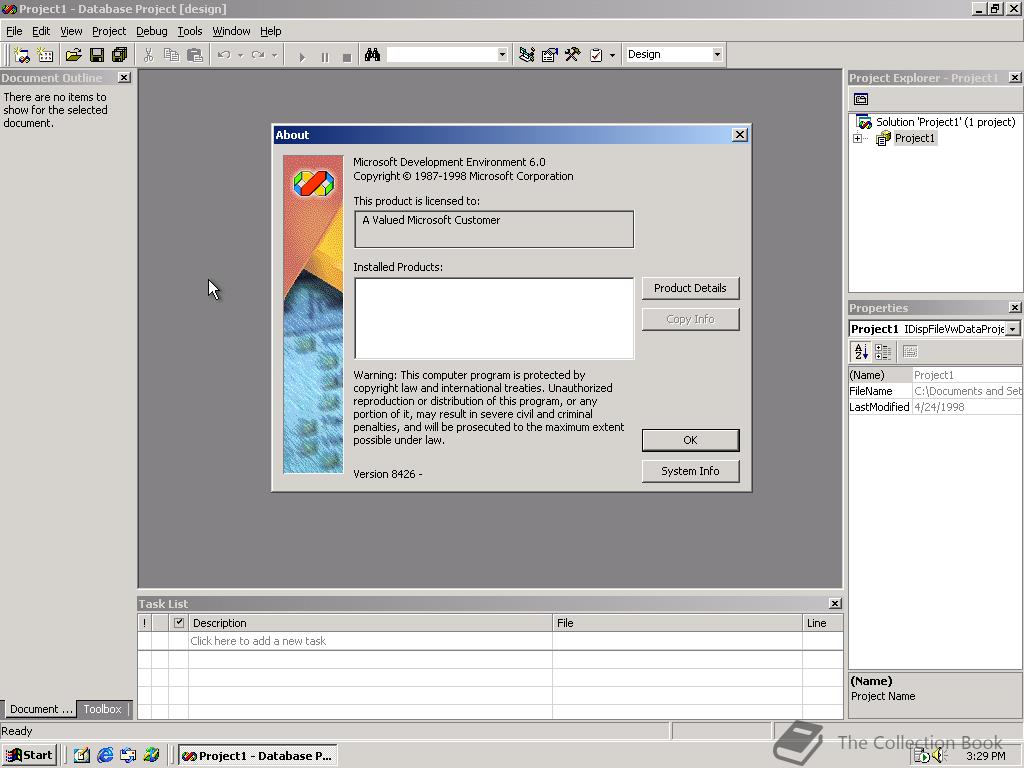Click the Find binoculars icon

click(372, 55)
